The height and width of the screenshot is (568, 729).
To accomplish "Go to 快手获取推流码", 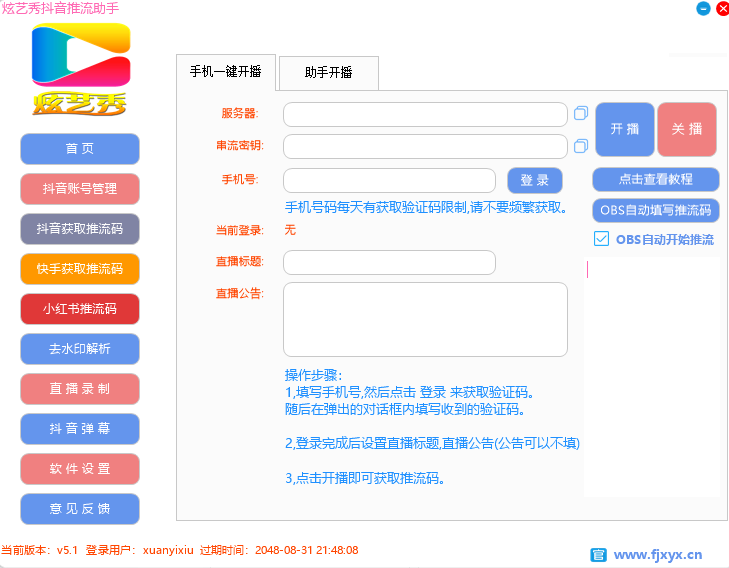I will point(80,269).
